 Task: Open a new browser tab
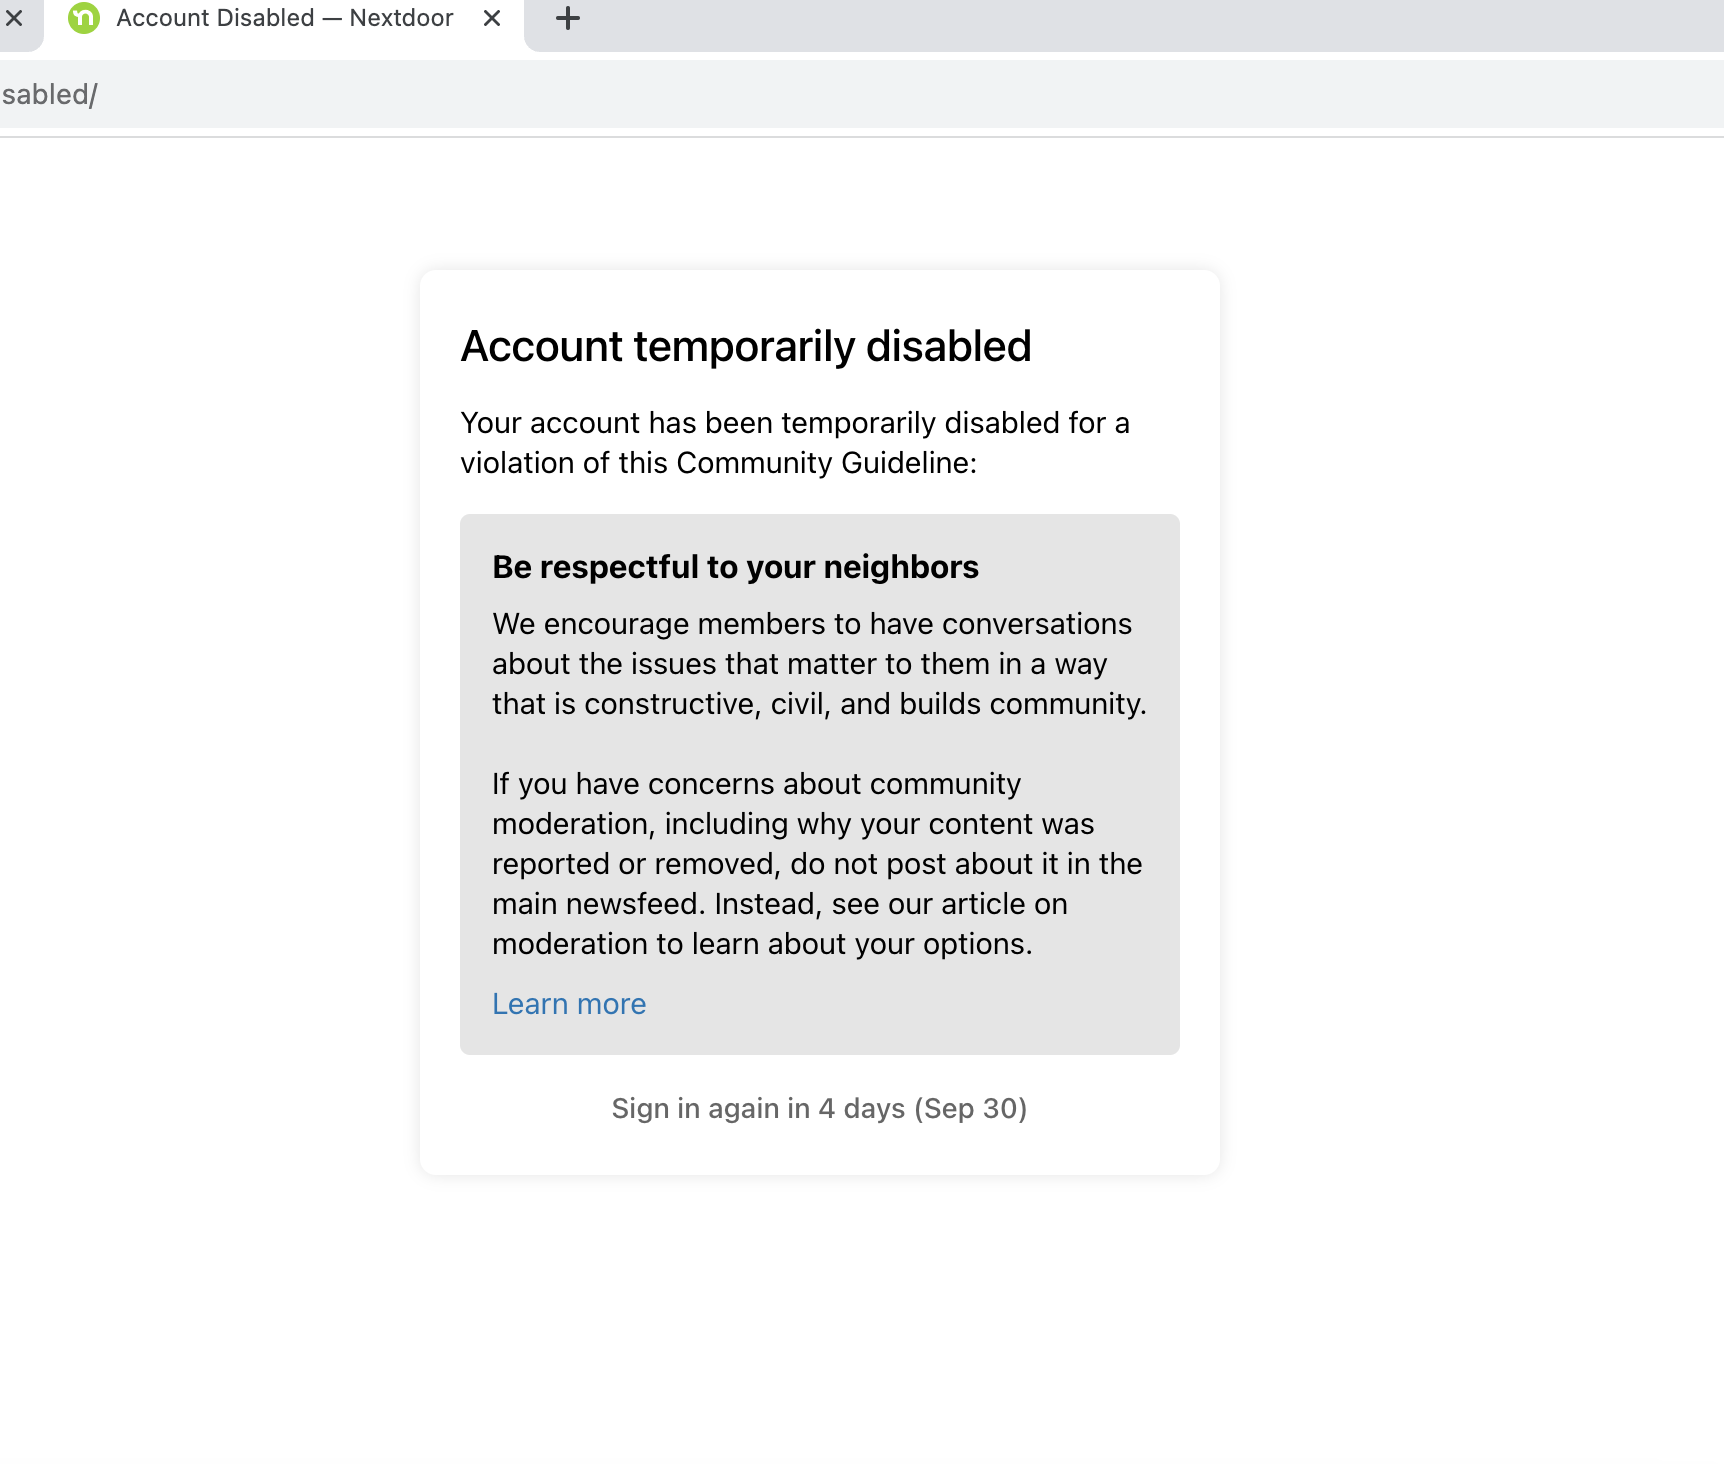568,18
